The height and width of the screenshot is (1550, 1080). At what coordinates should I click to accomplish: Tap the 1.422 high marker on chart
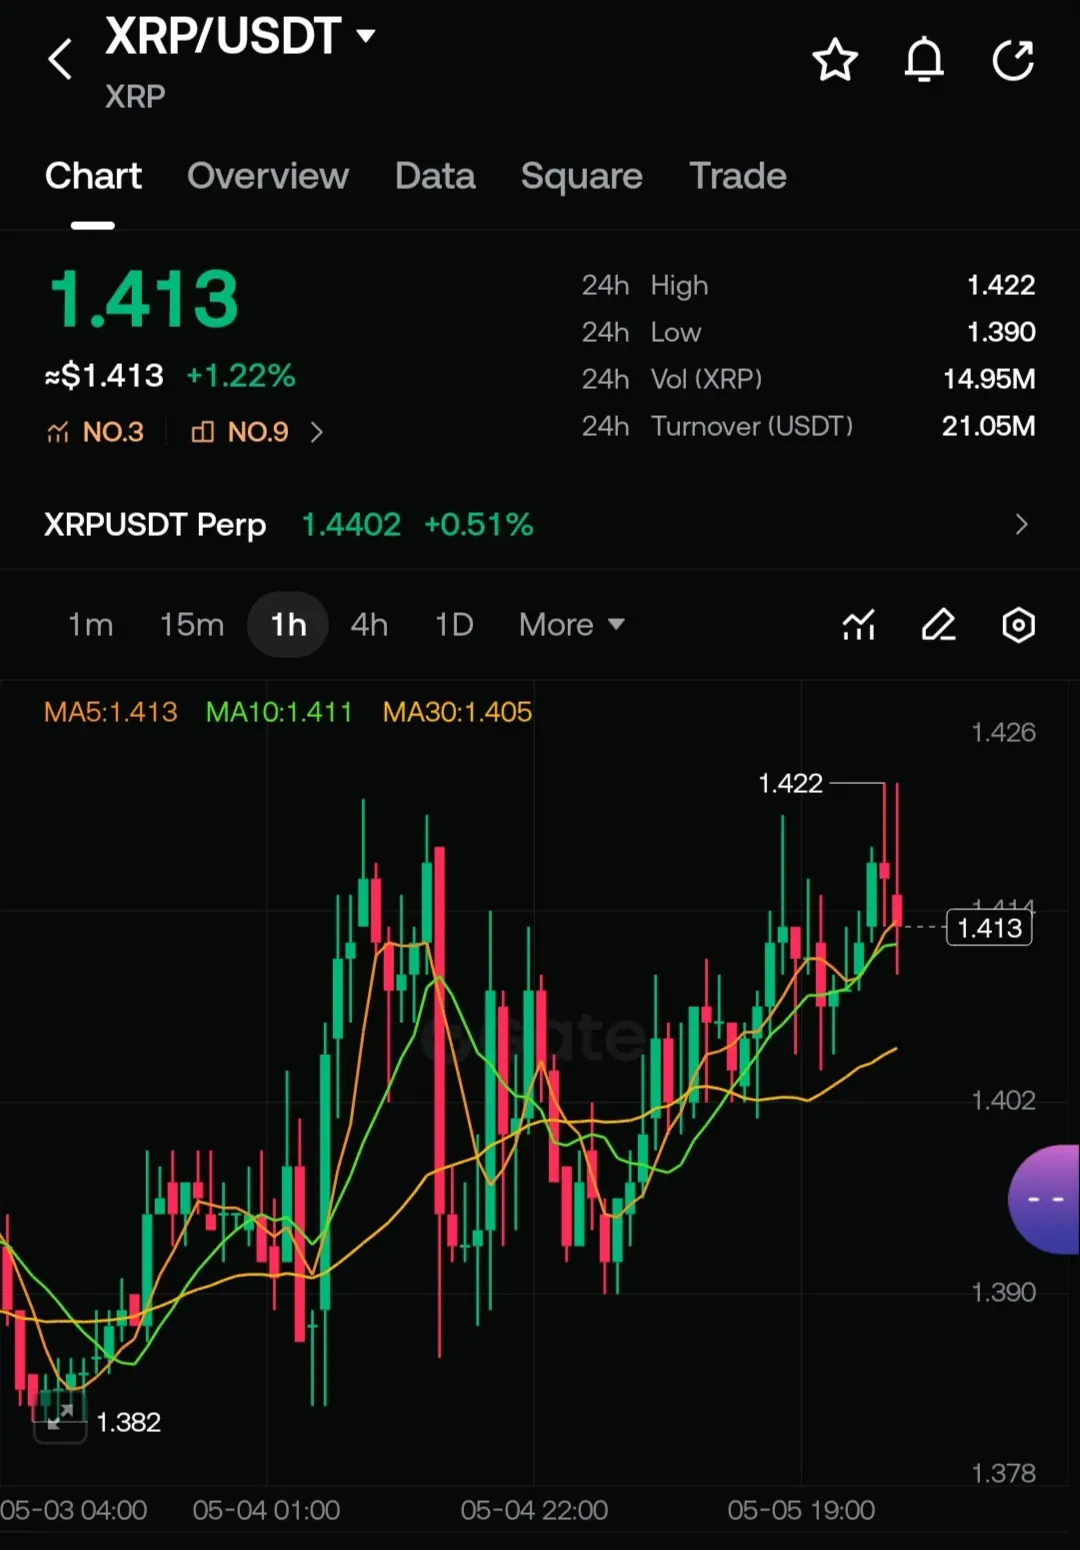coord(790,783)
